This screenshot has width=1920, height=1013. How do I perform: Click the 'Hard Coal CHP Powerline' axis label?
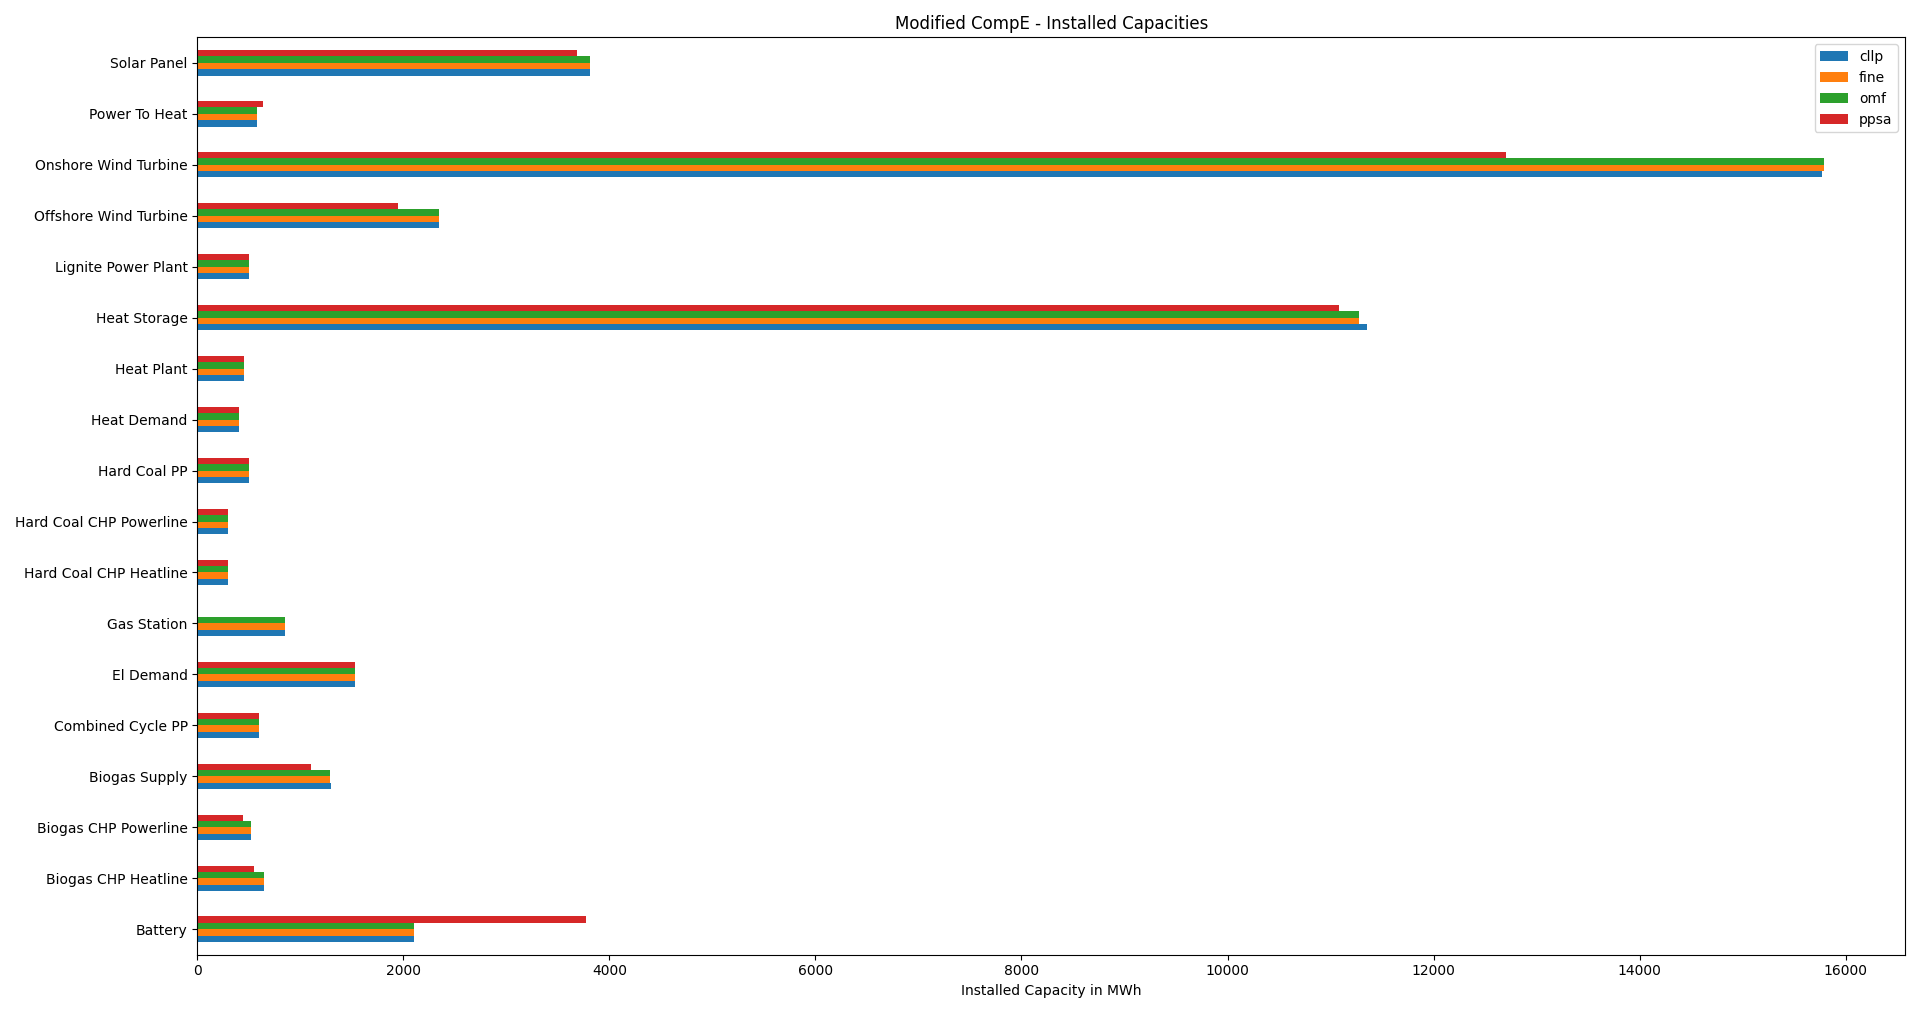tap(101, 522)
